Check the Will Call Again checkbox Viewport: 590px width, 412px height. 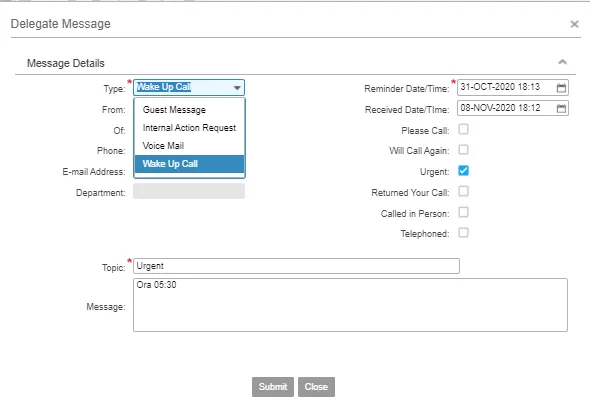463,150
